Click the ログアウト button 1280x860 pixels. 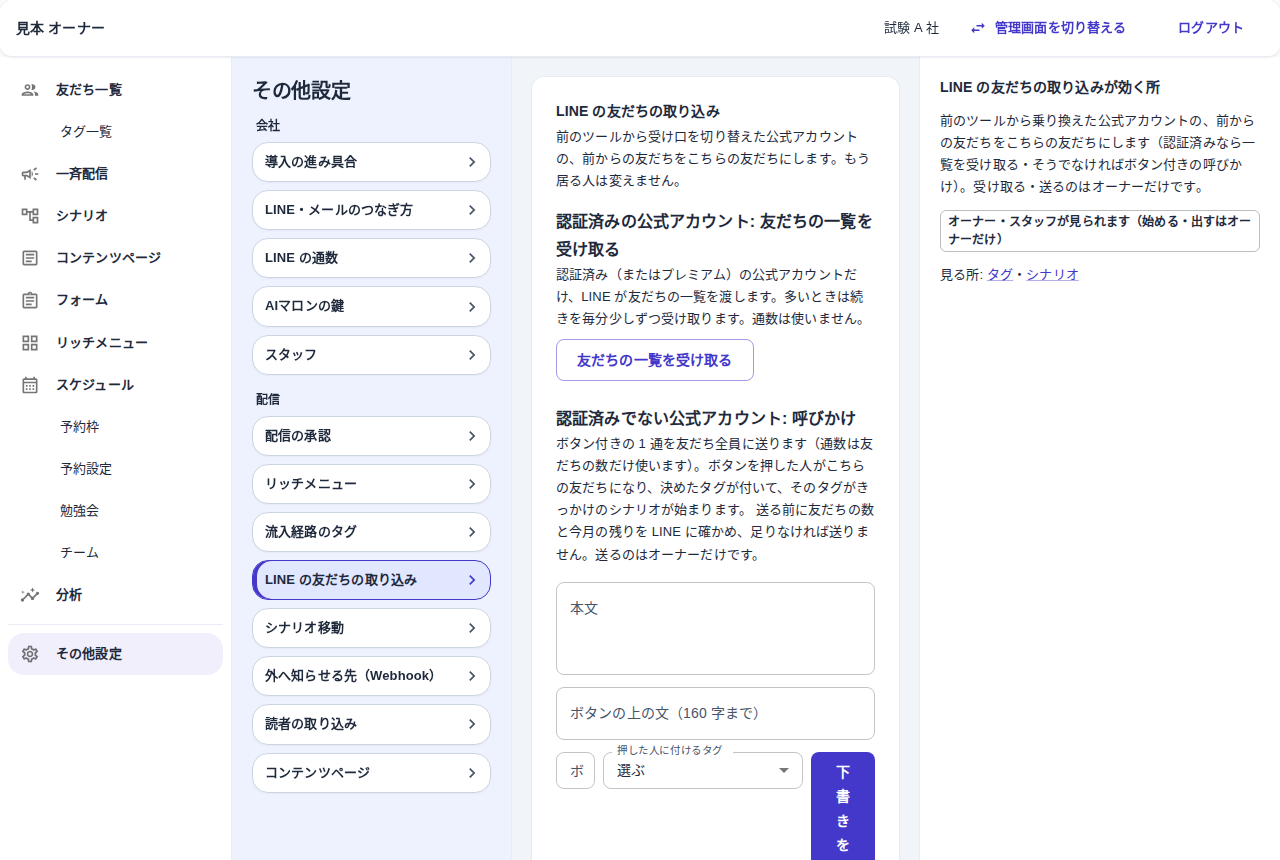point(1211,28)
